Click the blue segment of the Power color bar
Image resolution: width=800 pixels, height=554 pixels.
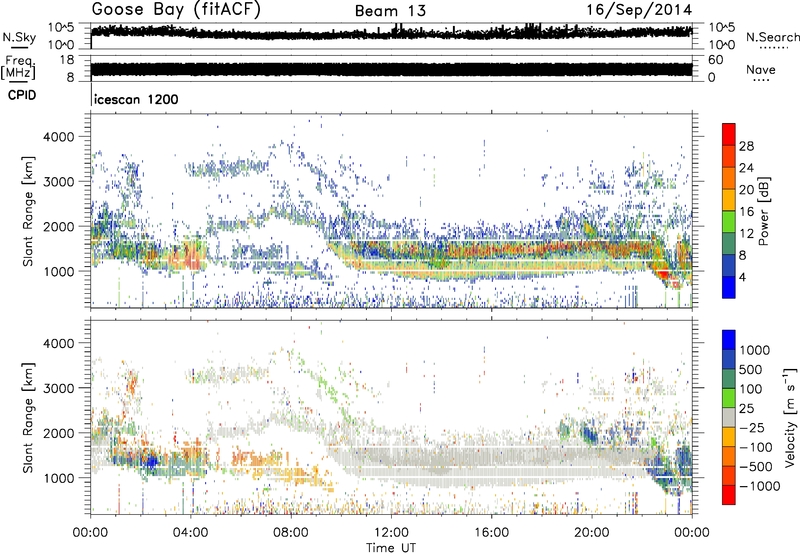point(729,287)
